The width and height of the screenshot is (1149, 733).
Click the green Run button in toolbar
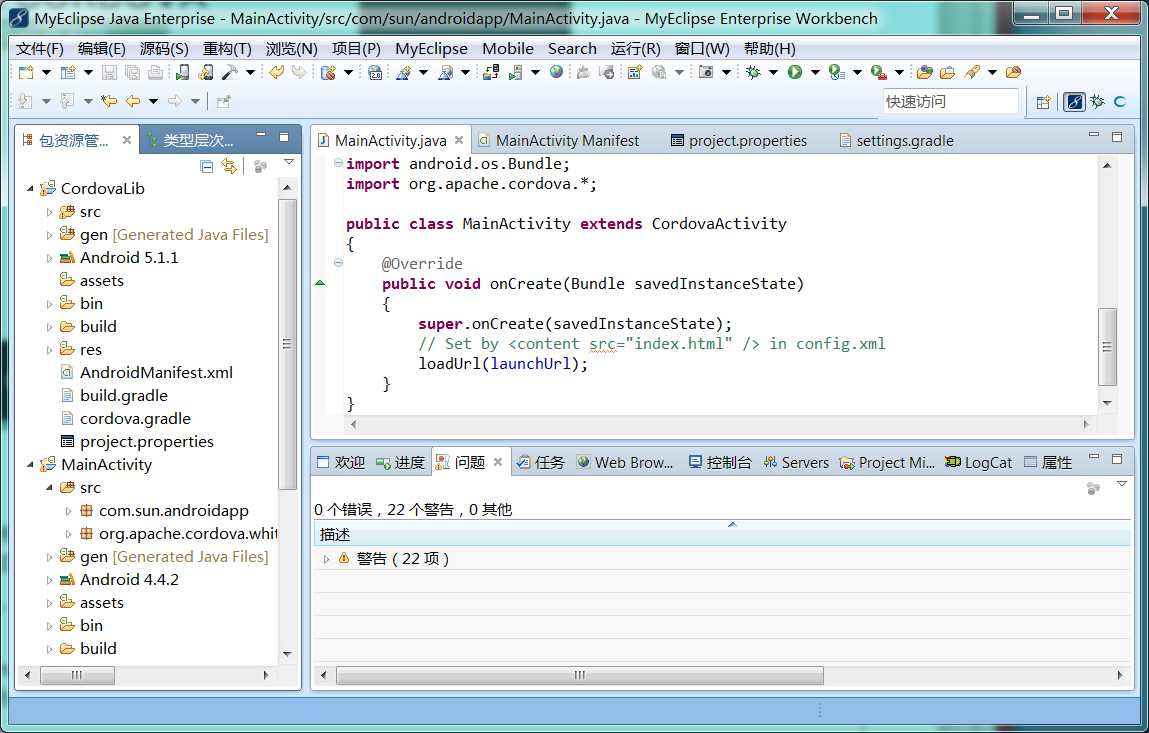pyautogui.click(x=795, y=72)
